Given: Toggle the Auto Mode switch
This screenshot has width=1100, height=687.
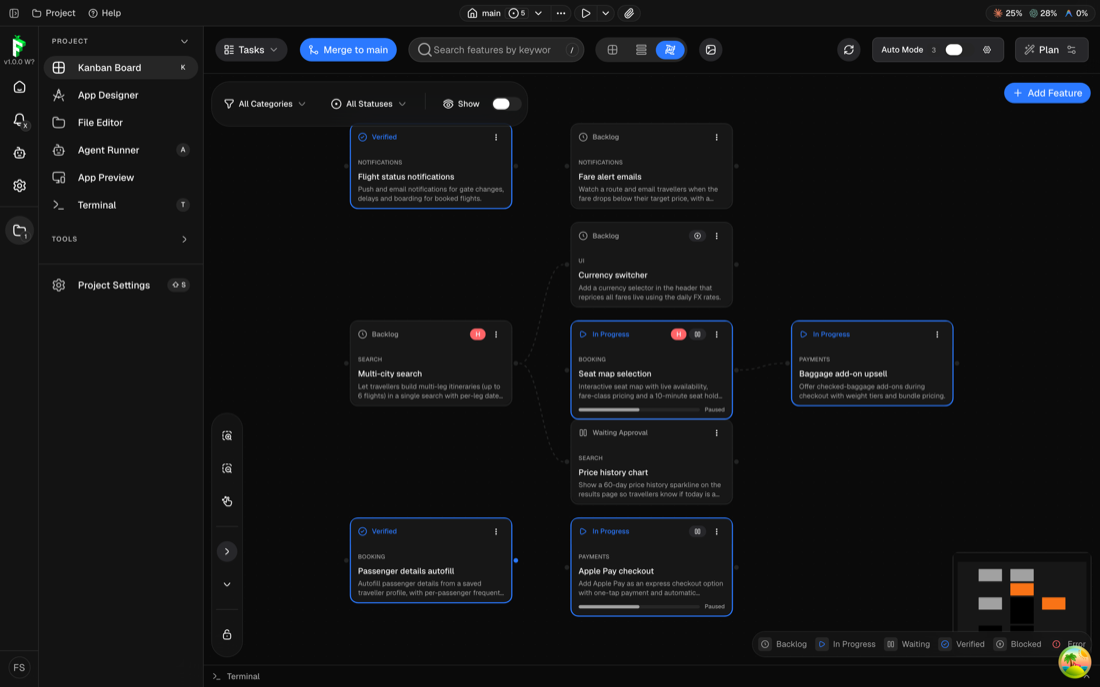Looking at the screenshot, I should pos(954,50).
